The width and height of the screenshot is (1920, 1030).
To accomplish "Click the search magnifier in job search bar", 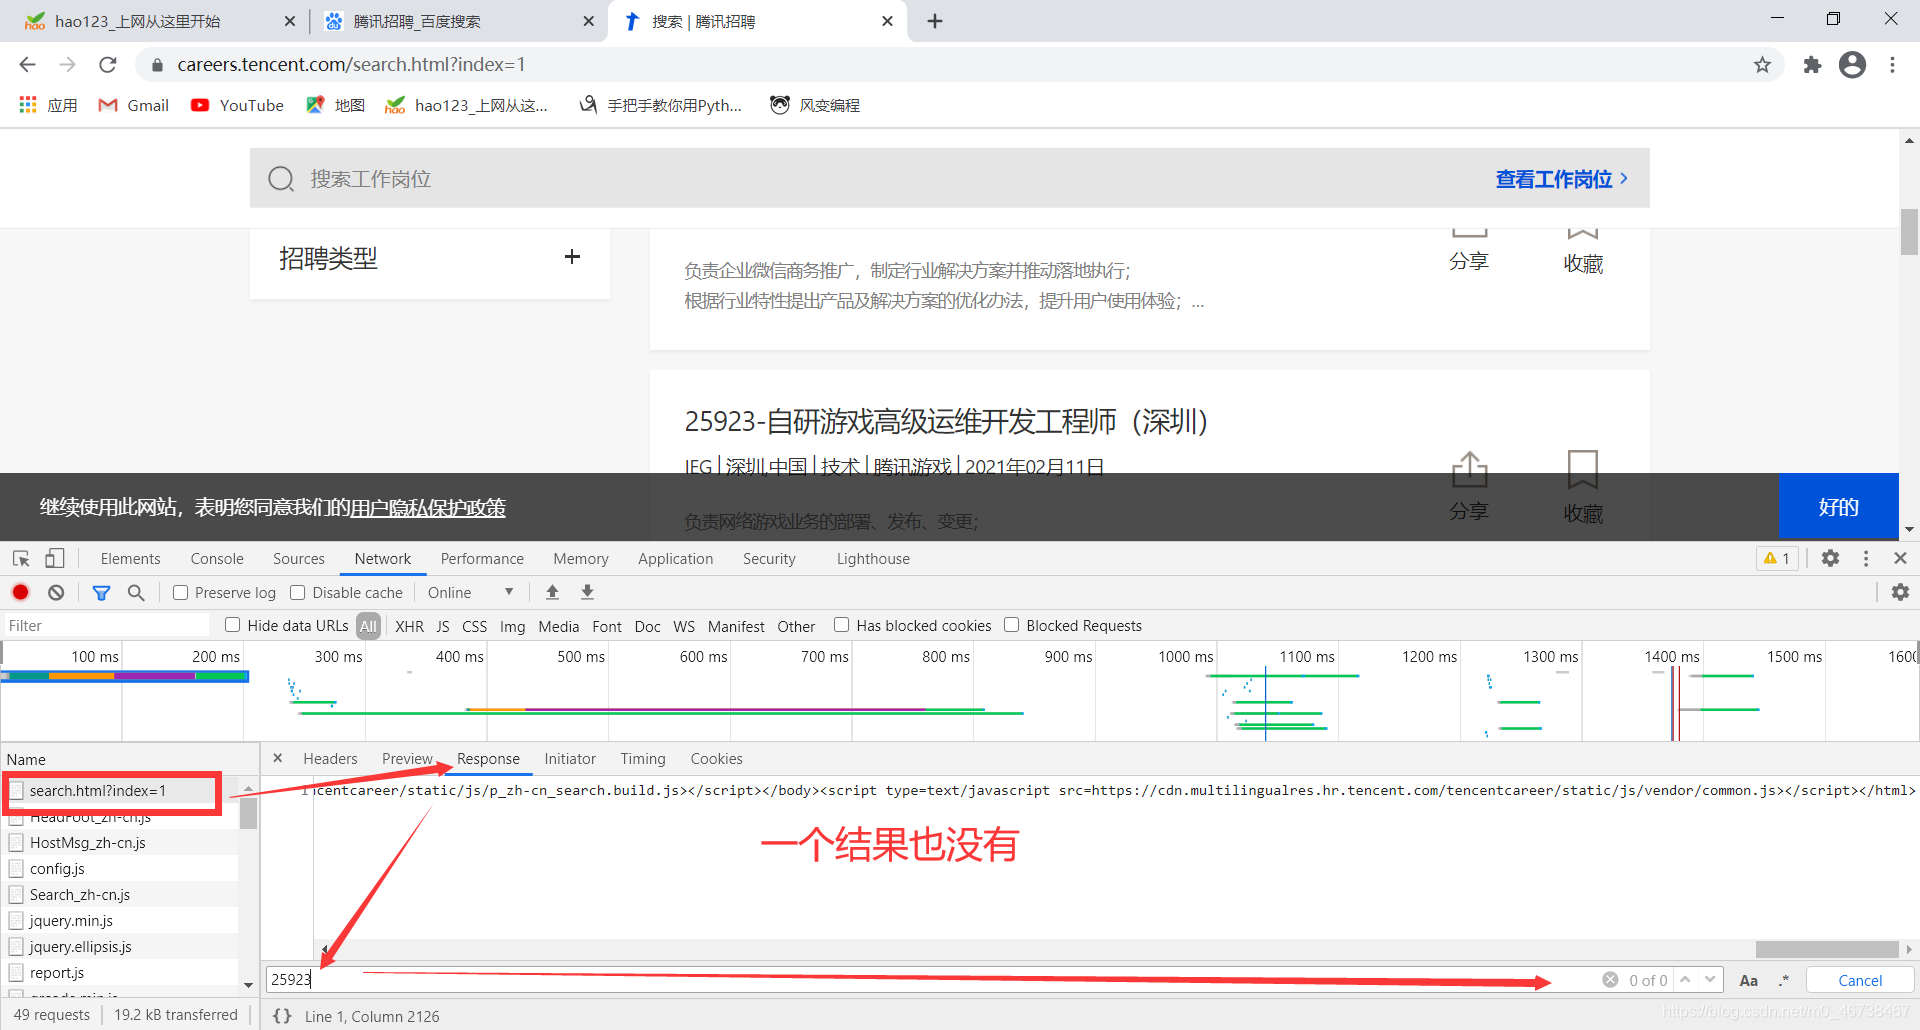I will [x=281, y=179].
